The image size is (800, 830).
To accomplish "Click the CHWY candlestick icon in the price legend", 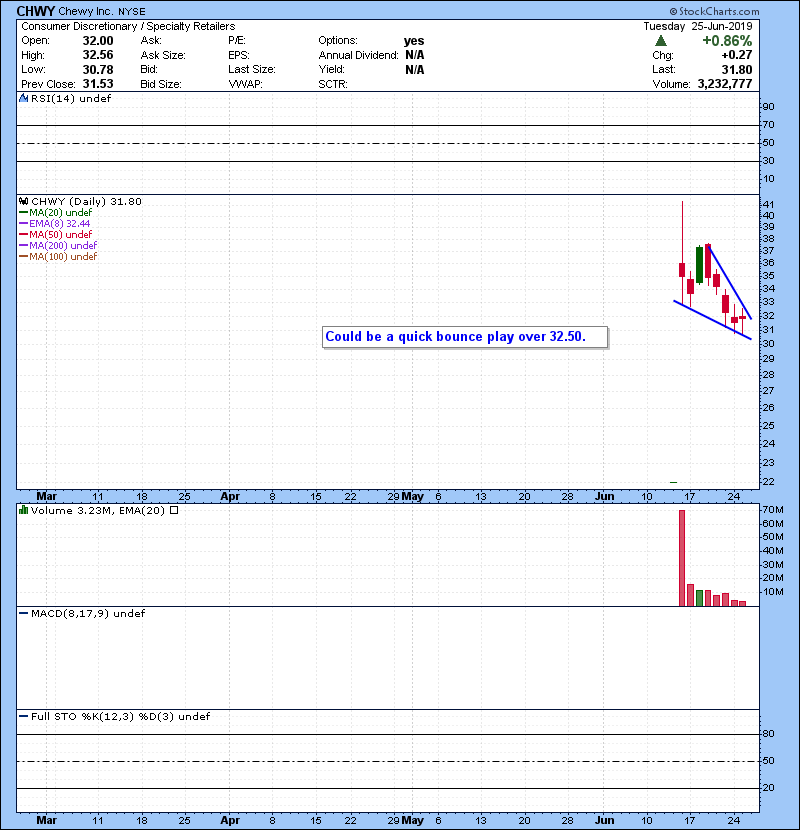I will pyautogui.click(x=23, y=201).
